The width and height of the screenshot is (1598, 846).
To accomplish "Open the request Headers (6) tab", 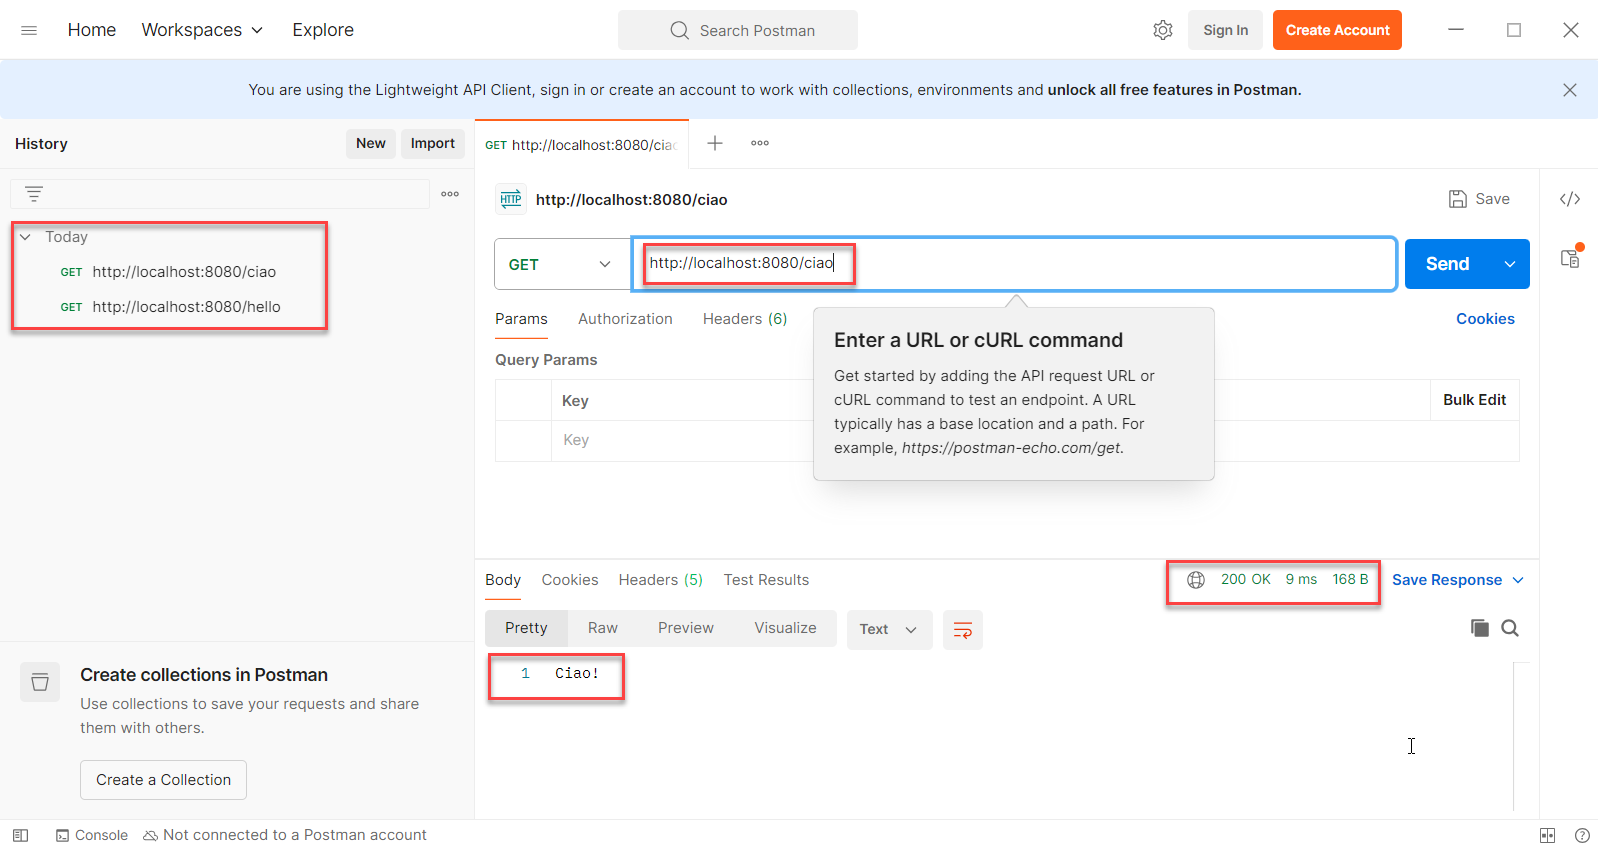I will (745, 319).
